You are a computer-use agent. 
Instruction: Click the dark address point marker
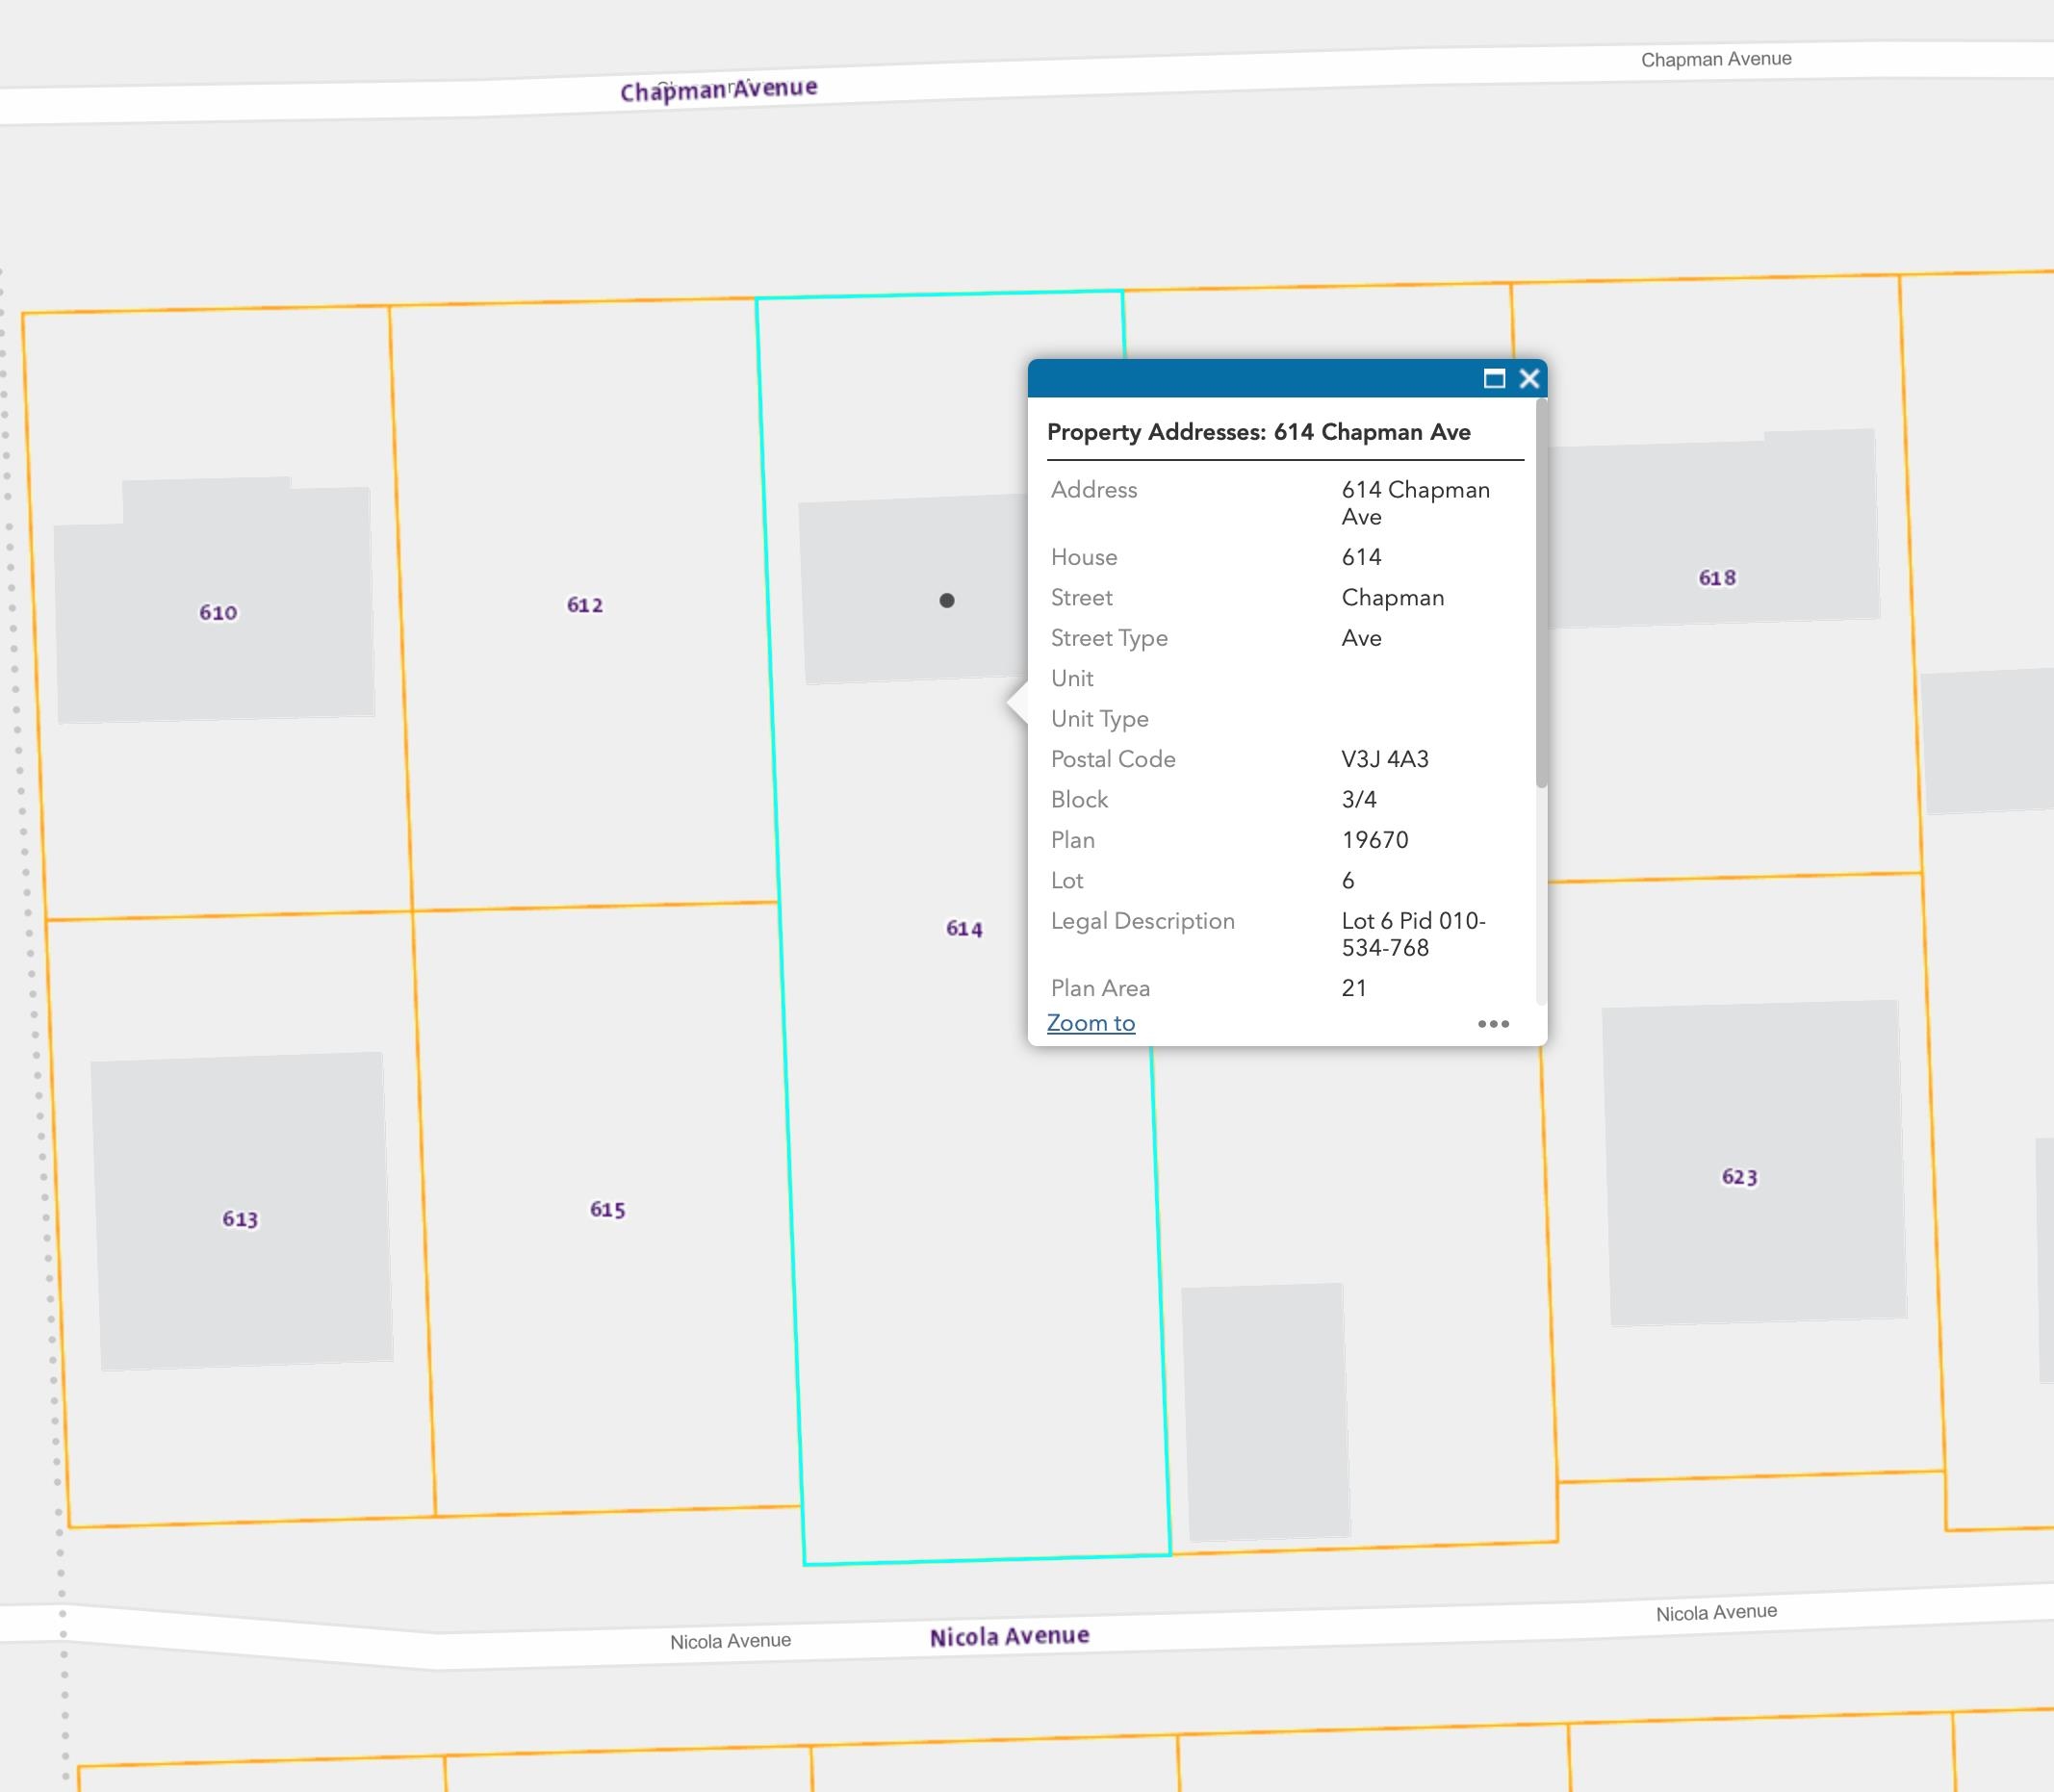point(947,600)
